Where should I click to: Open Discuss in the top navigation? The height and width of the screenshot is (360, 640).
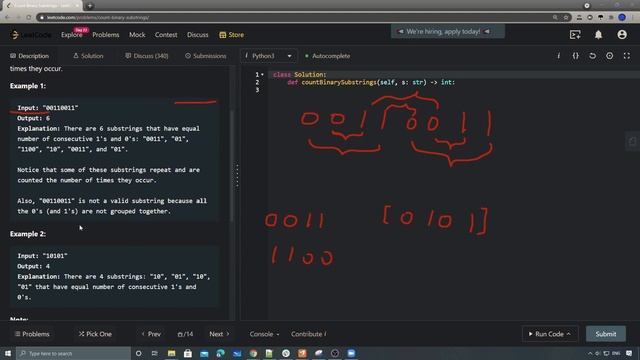(198, 35)
